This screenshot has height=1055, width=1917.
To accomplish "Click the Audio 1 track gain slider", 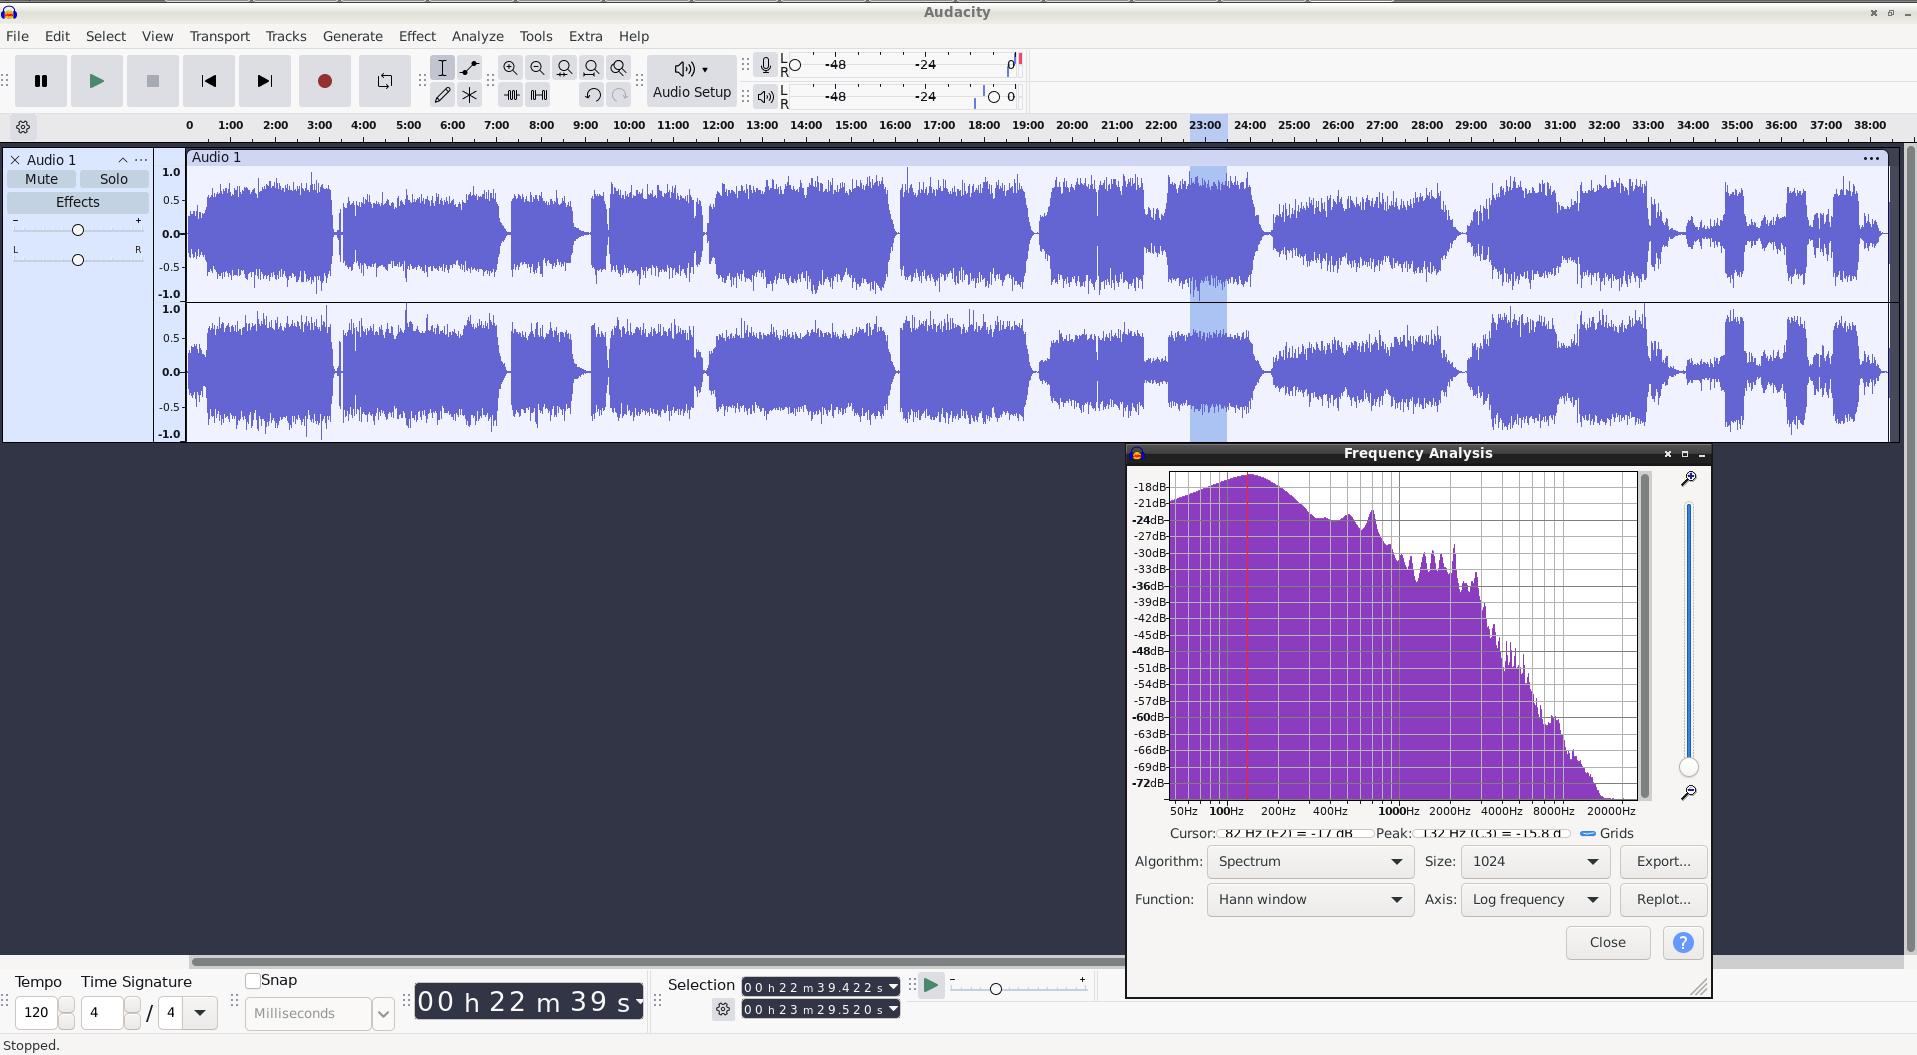I will [78, 230].
